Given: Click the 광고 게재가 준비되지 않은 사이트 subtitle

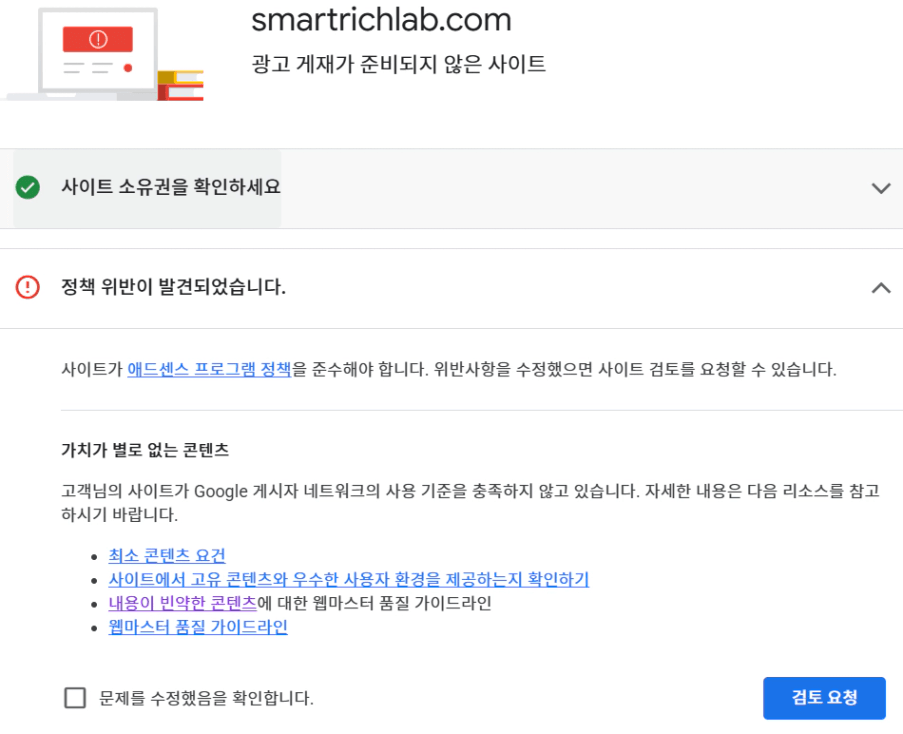Looking at the screenshot, I should click(399, 65).
